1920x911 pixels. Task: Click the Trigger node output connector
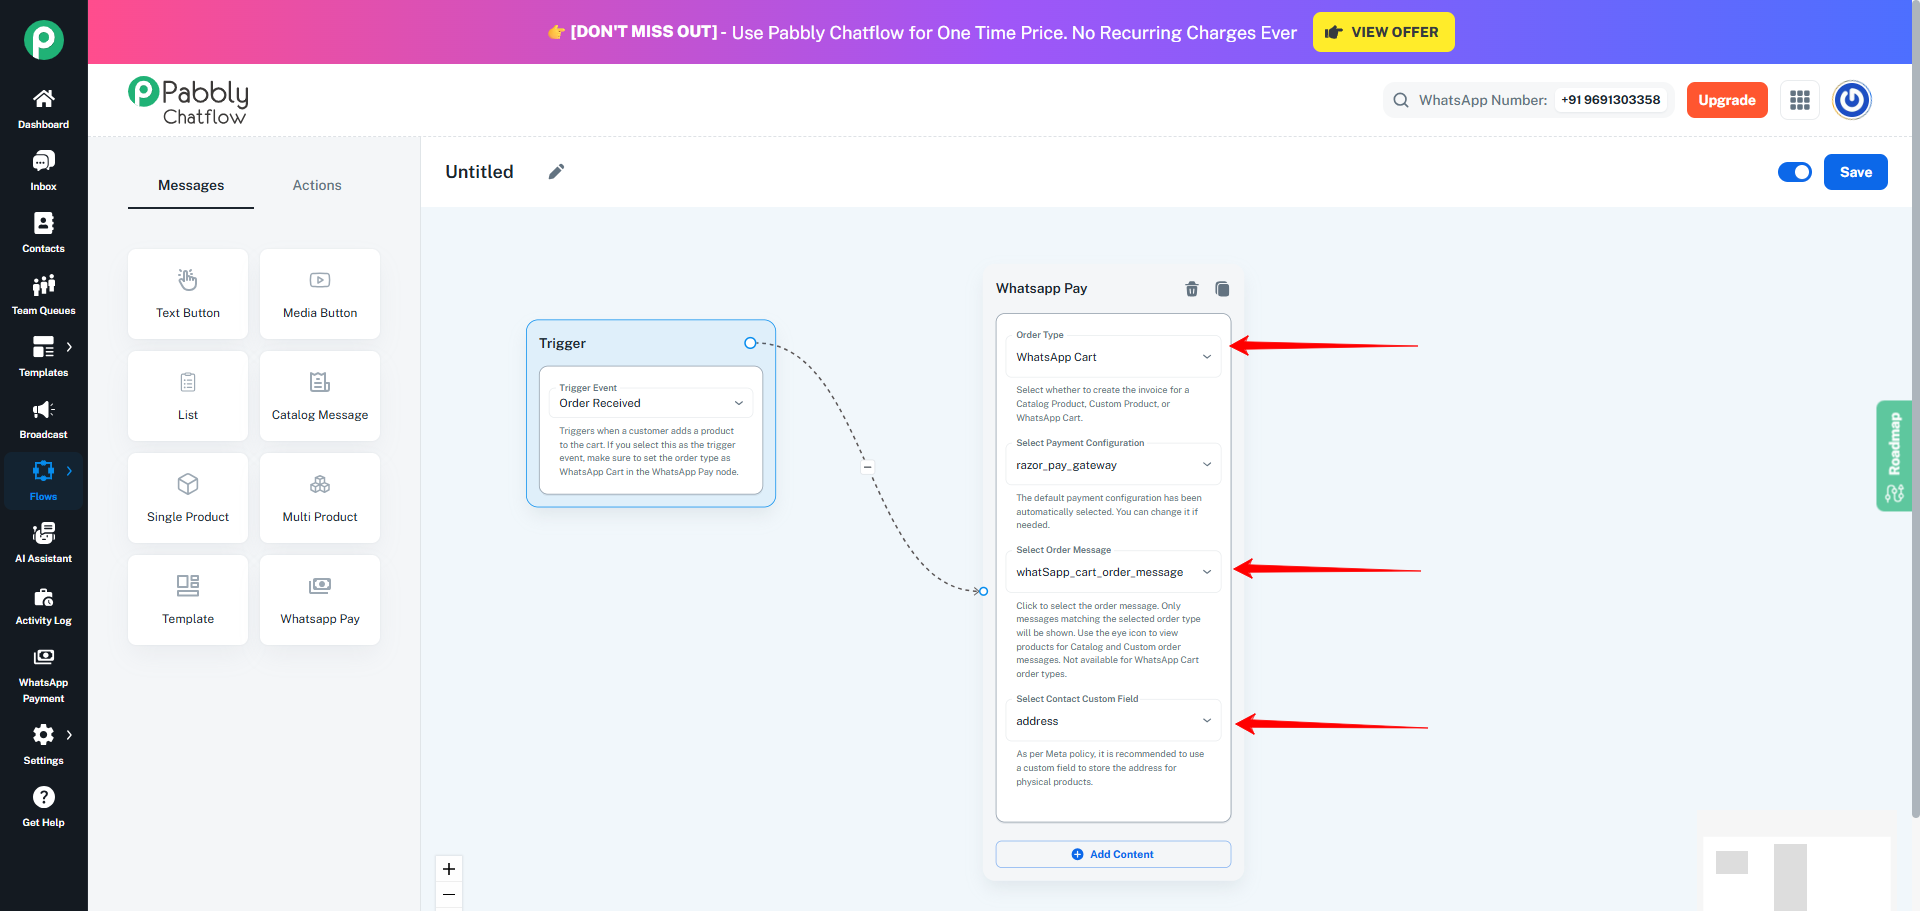[750, 343]
